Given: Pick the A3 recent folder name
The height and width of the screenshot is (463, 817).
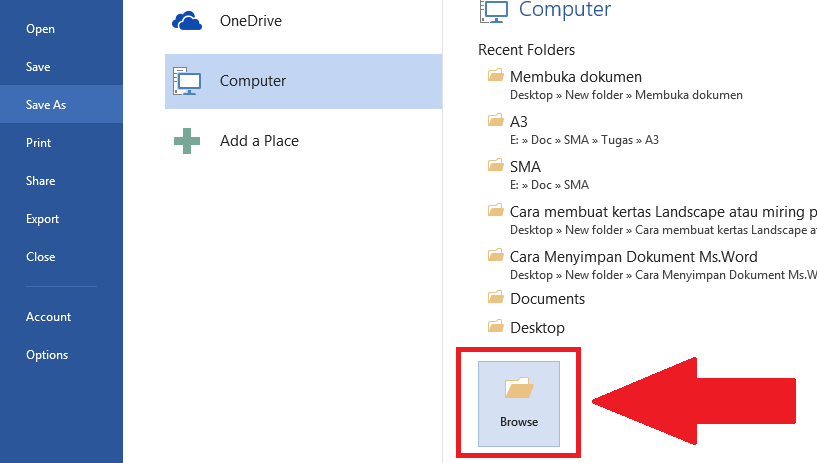Looking at the screenshot, I should 519,122.
